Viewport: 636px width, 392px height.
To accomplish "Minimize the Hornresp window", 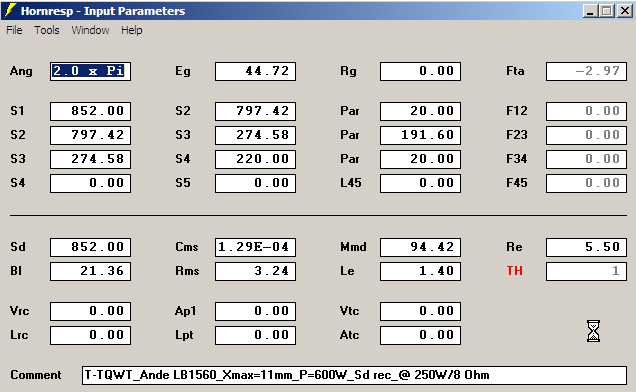I will (590, 11).
